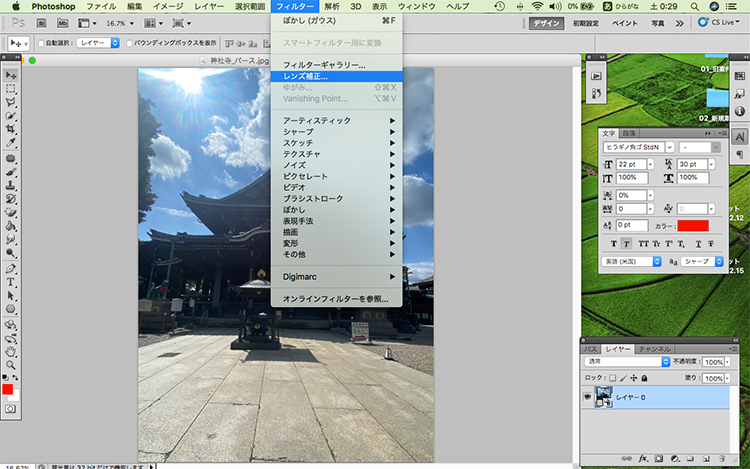The width and height of the screenshot is (750, 469).
Task: Open the 通常 blend mode dropdown
Action: click(x=627, y=362)
